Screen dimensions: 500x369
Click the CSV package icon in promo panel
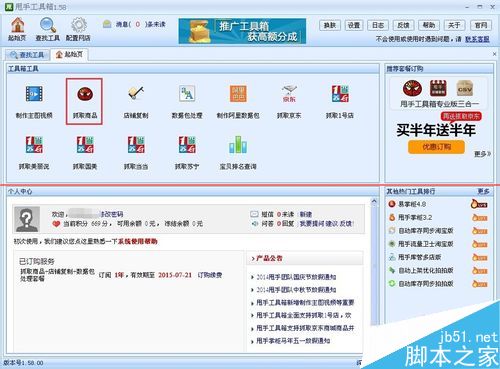[x=464, y=88]
